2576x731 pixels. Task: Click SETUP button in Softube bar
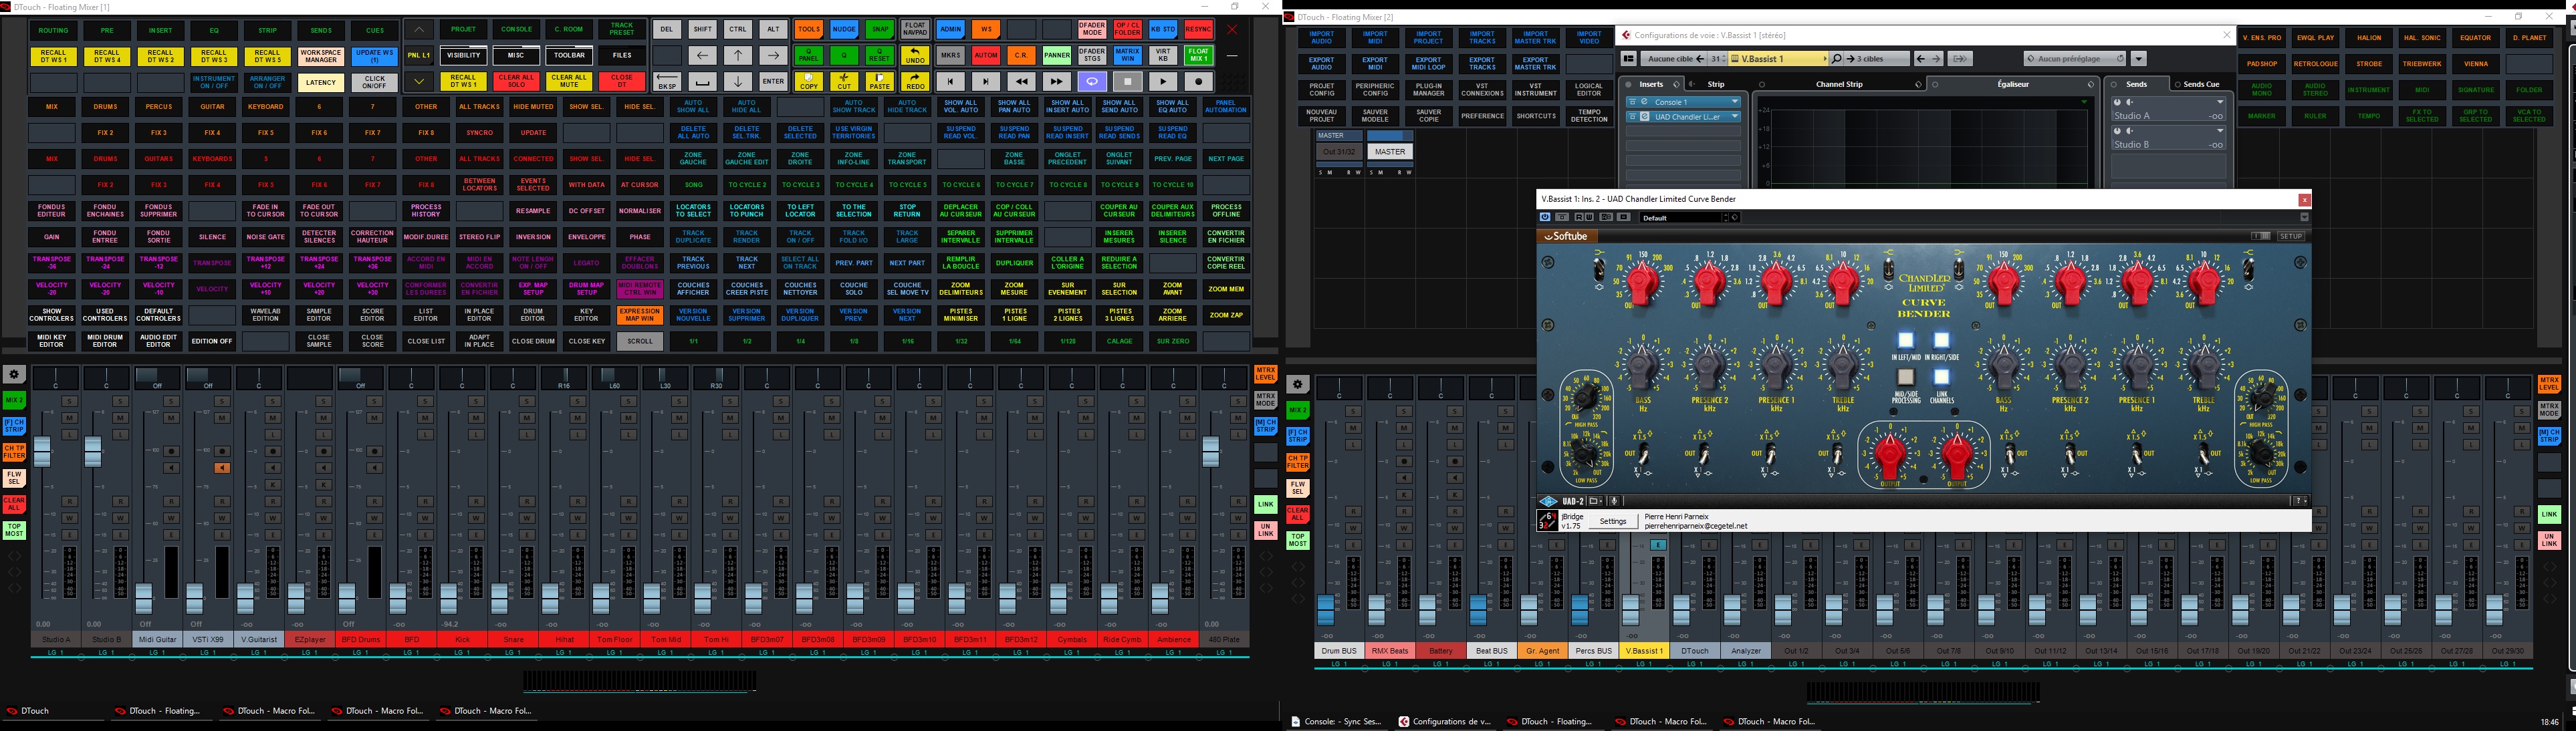click(x=2290, y=236)
